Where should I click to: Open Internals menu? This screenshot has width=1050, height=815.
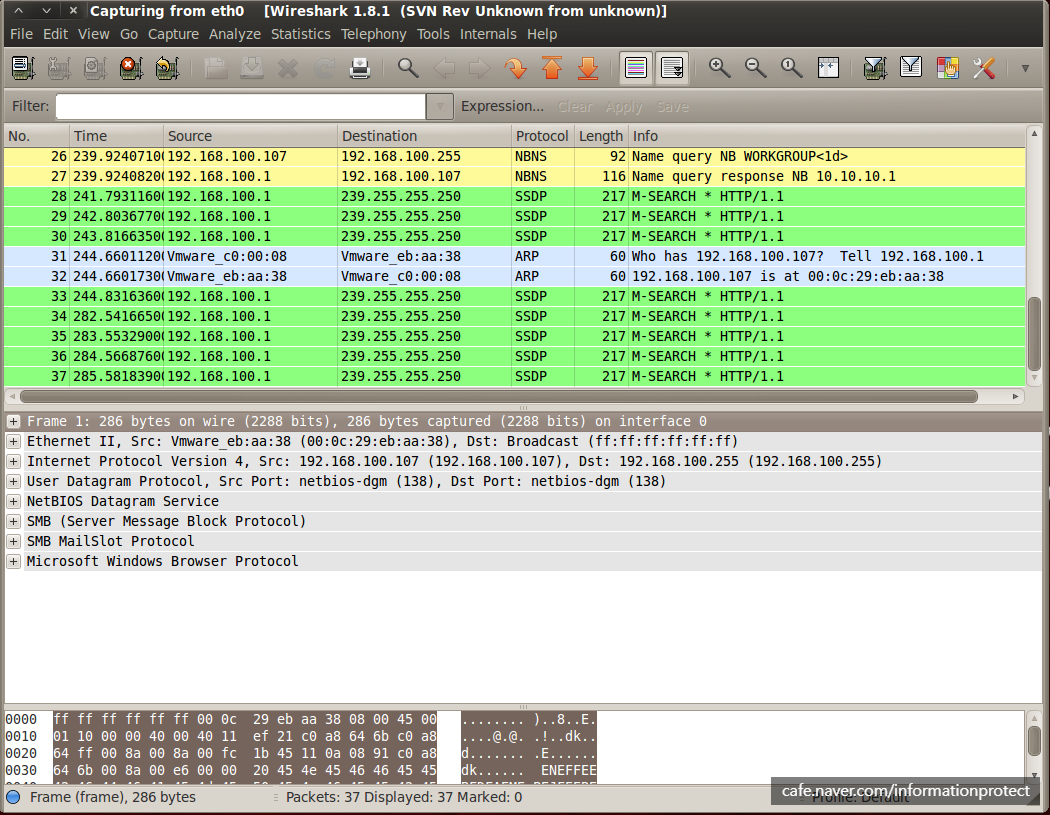pyautogui.click(x=488, y=34)
